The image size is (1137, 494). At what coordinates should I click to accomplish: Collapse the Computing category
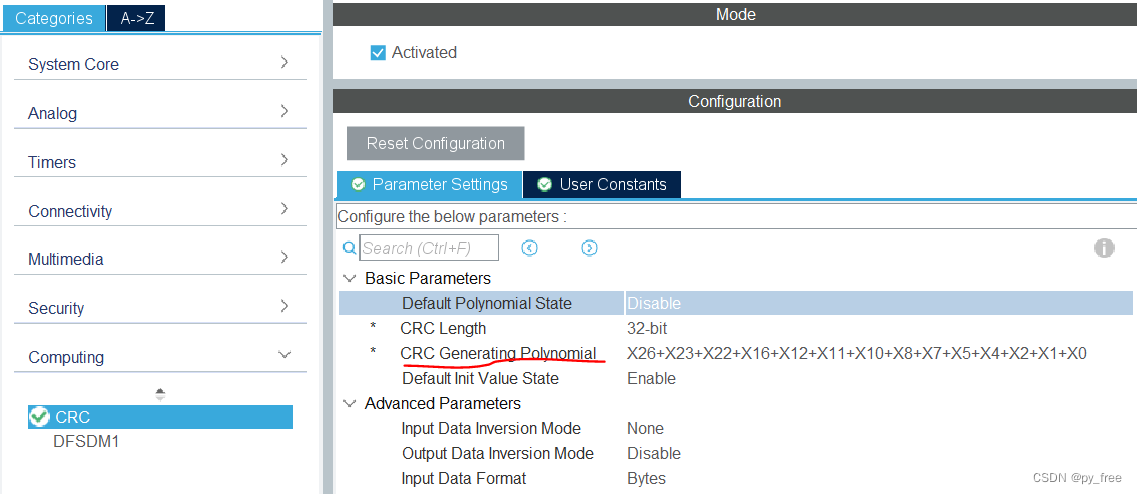[x=284, y=355]
